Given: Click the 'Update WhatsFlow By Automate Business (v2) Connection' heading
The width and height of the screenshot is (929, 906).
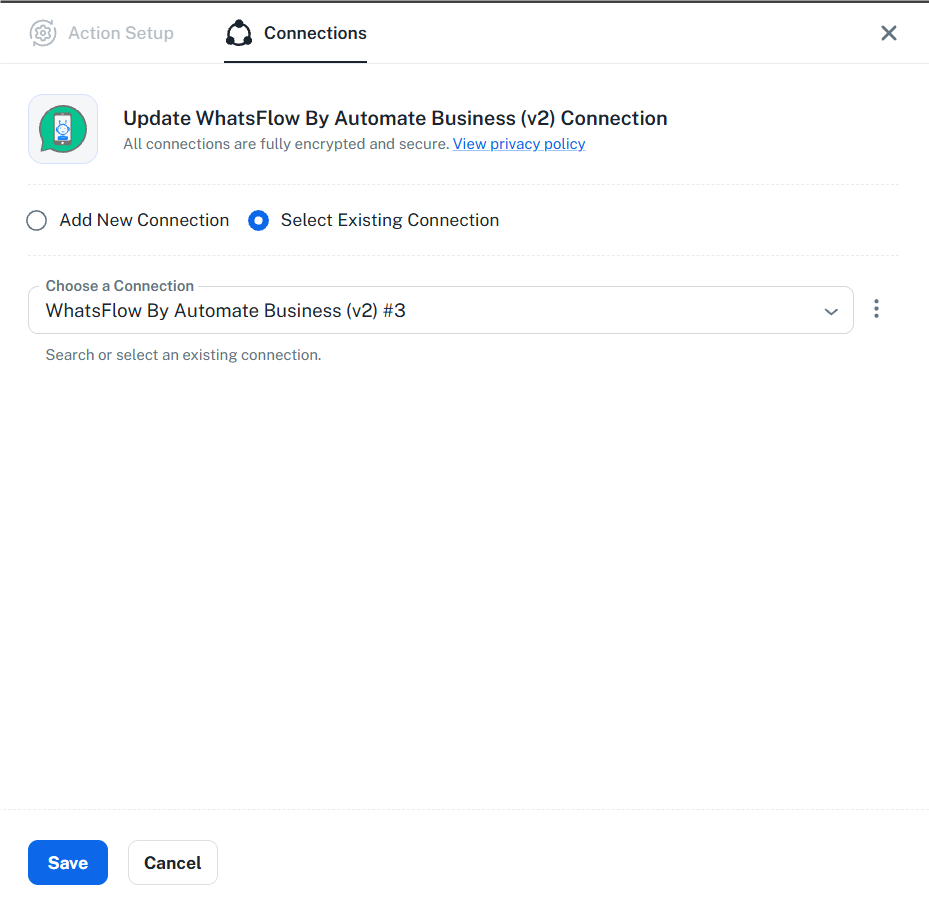Looking at the screenshot, I should [395, 118].
